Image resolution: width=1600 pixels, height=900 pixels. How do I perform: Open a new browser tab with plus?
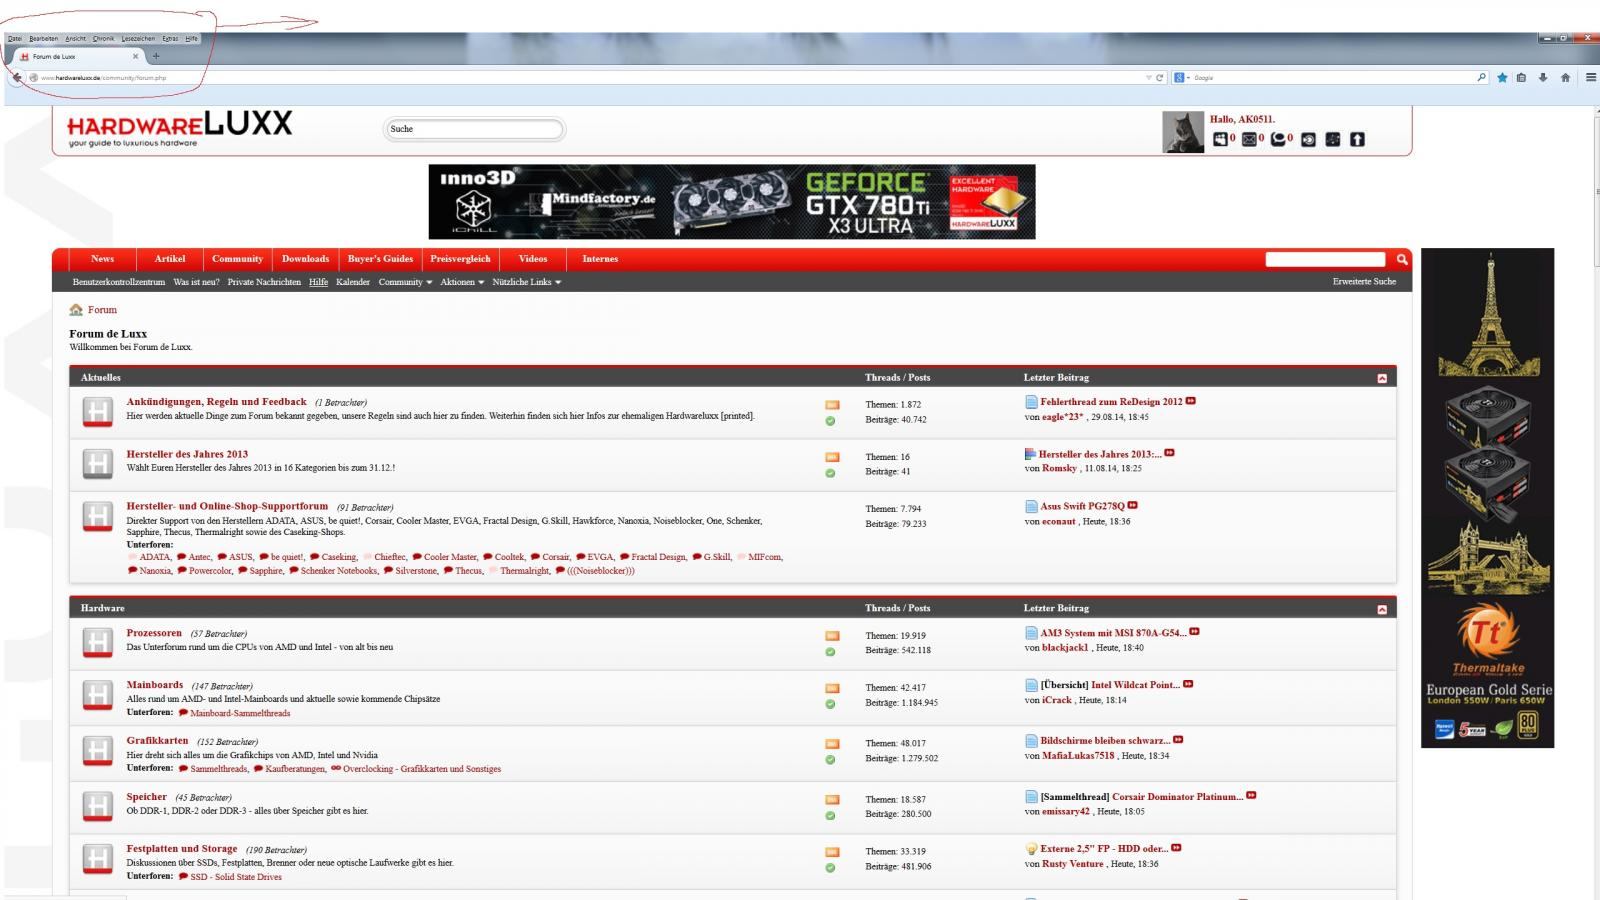pyautogui.click(x=156, y=56)
